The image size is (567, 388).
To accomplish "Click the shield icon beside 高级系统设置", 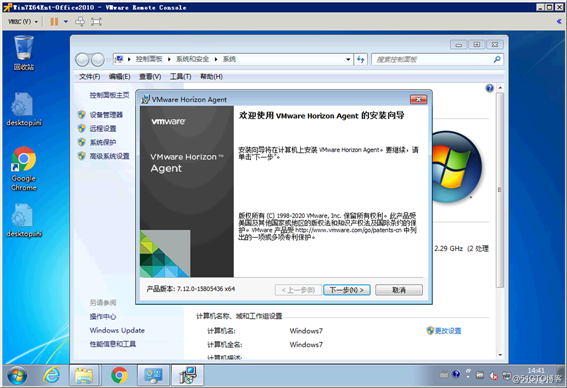I will pyautogui.click(x=82, y=156).
